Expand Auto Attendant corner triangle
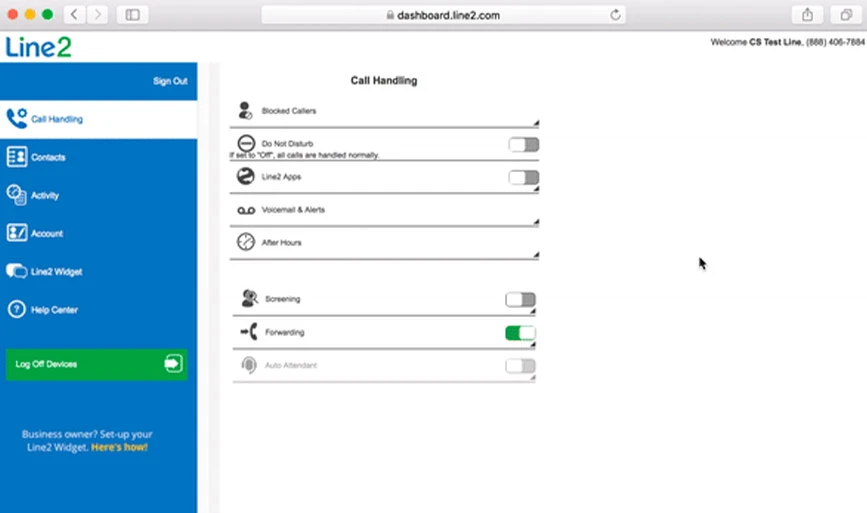Image resolution: width=867 pixels, height=513 pixels. [x=532, y=378]
